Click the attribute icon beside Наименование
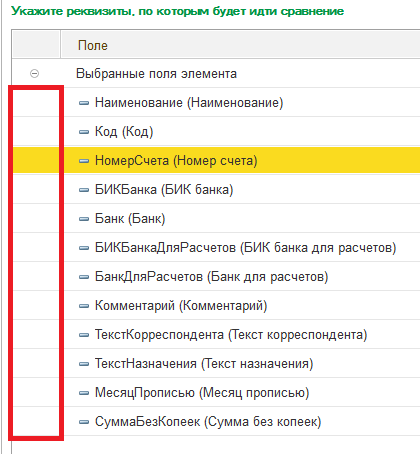This screenshot has height=454, width=420. [84, 103]
